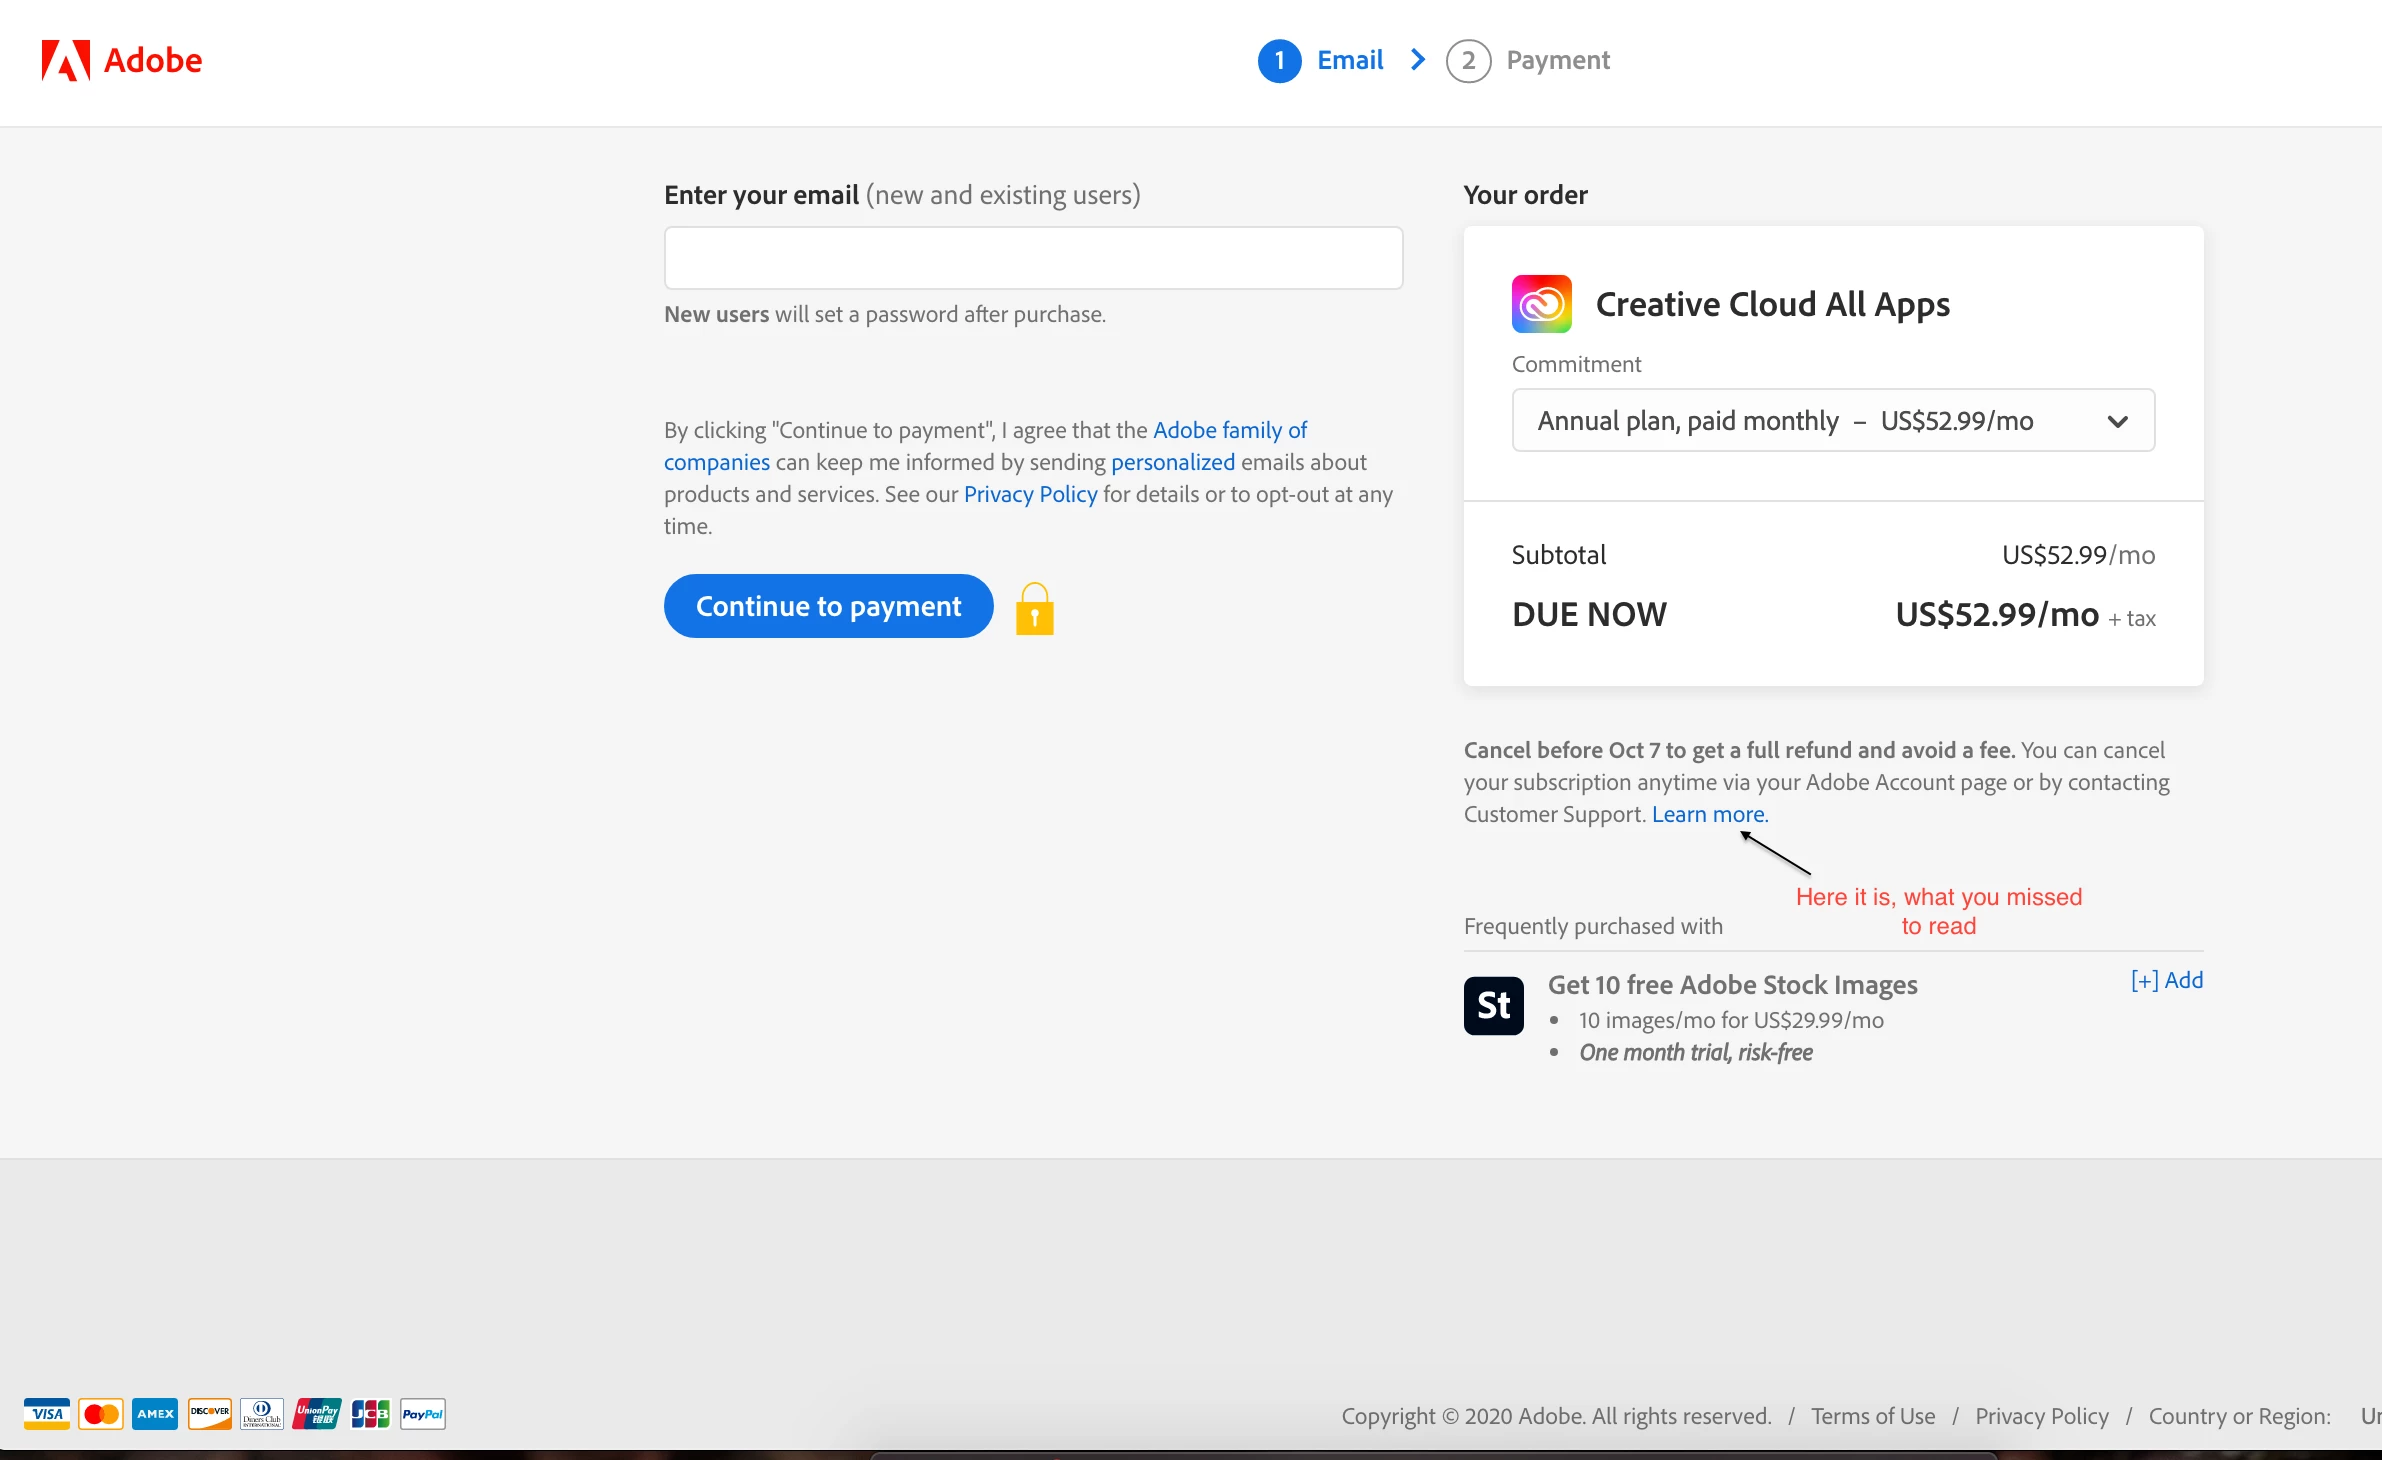The width and height of the screenshot is (2382, 1460).
Task: Click the JCB card icon
Action: (370, 1414)
